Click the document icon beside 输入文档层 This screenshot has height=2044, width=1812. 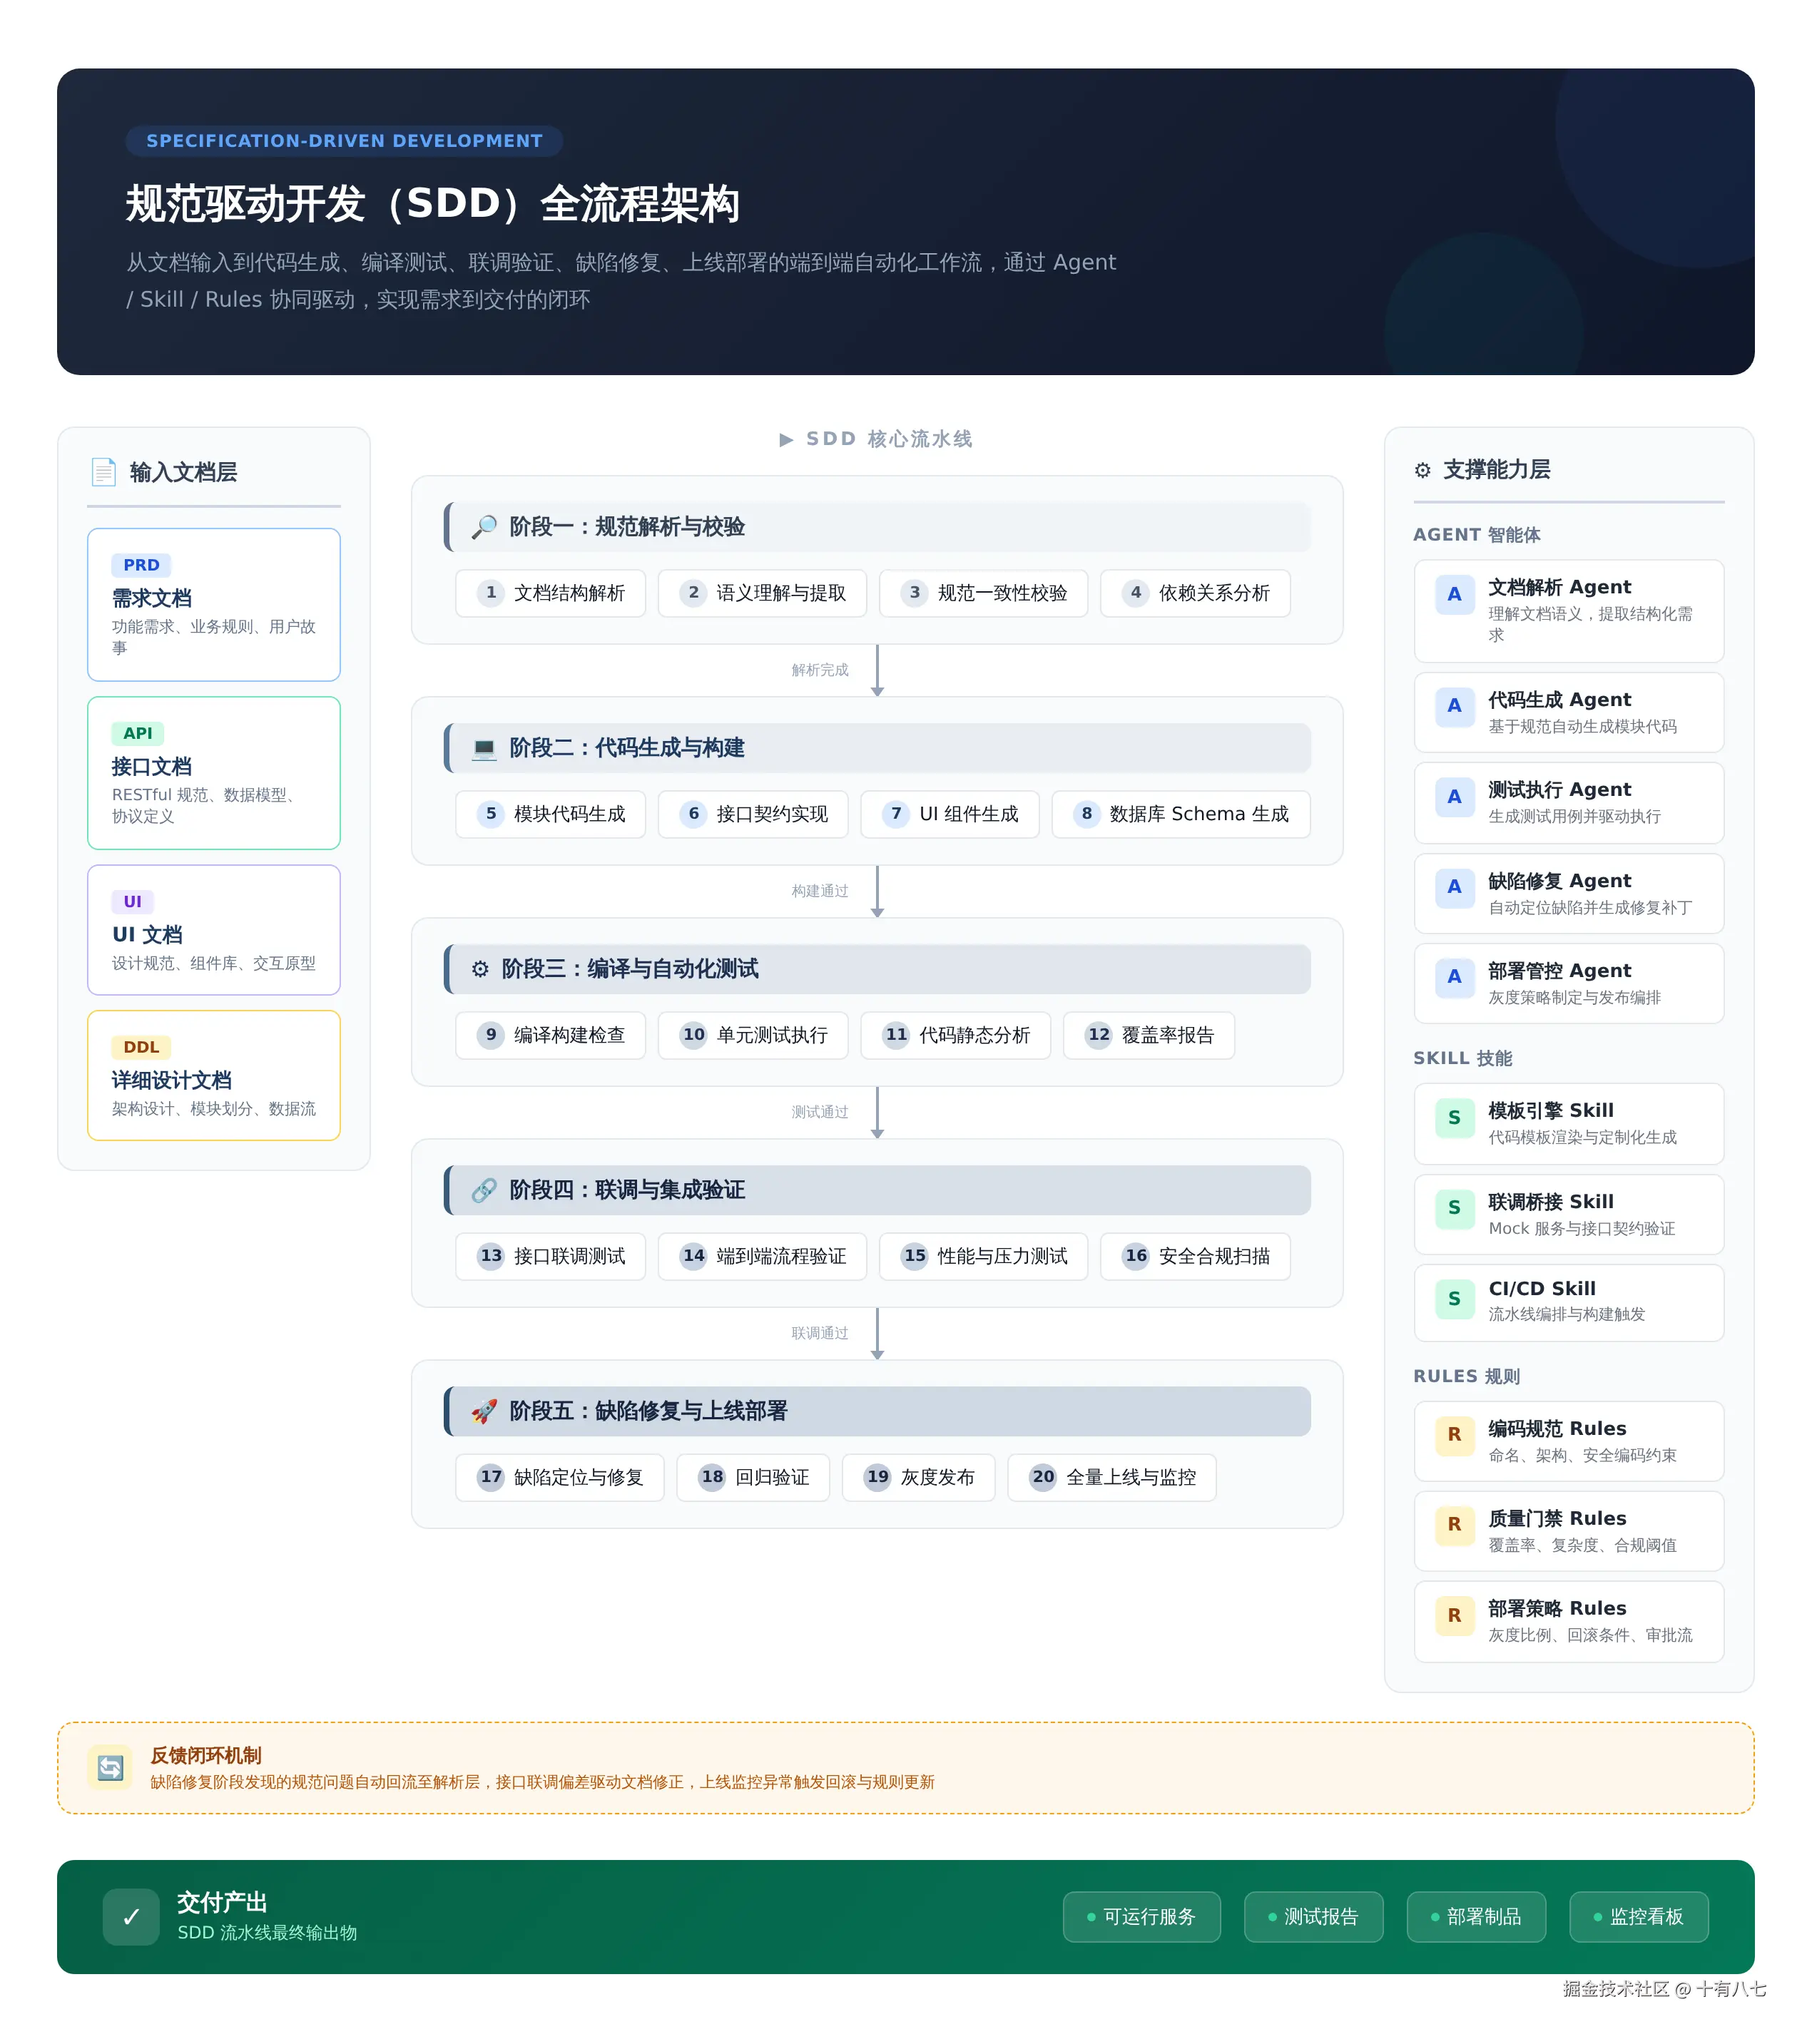(x=103, y=471)
